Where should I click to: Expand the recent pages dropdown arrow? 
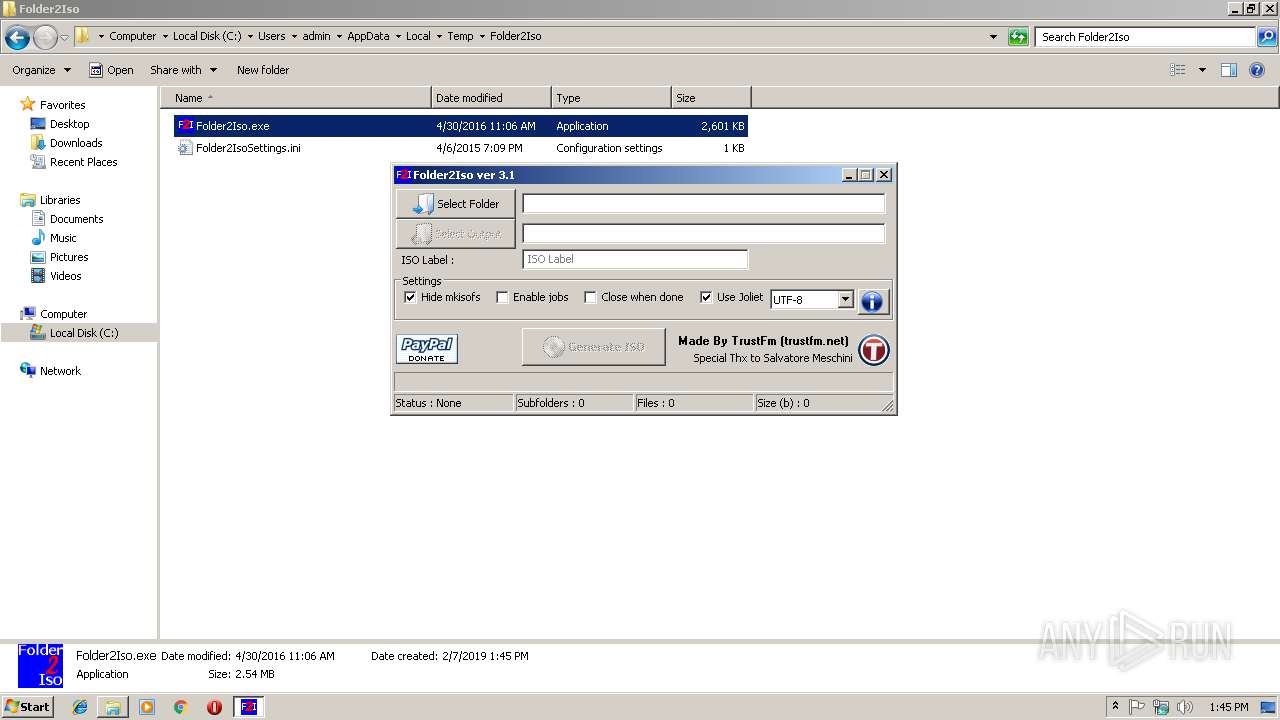65,38
